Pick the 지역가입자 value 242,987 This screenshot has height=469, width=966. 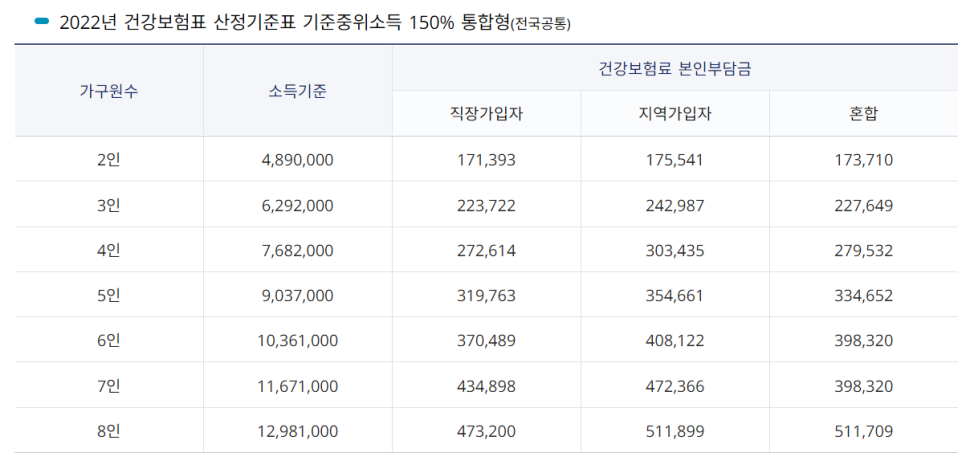[x=675, y=205]
